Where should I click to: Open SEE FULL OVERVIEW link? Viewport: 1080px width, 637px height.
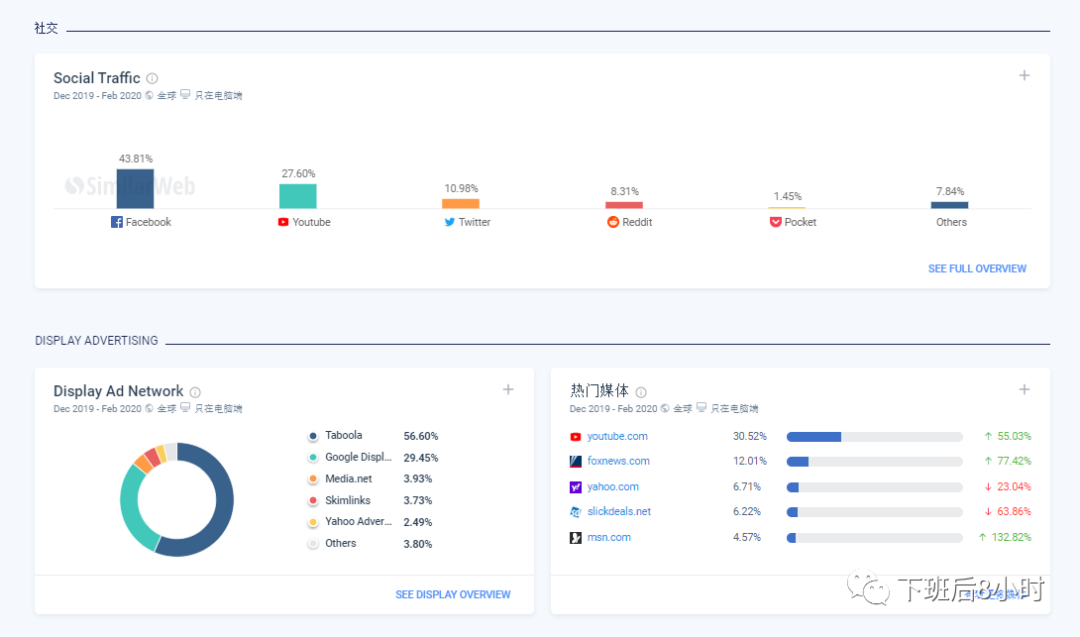(976, 269)
